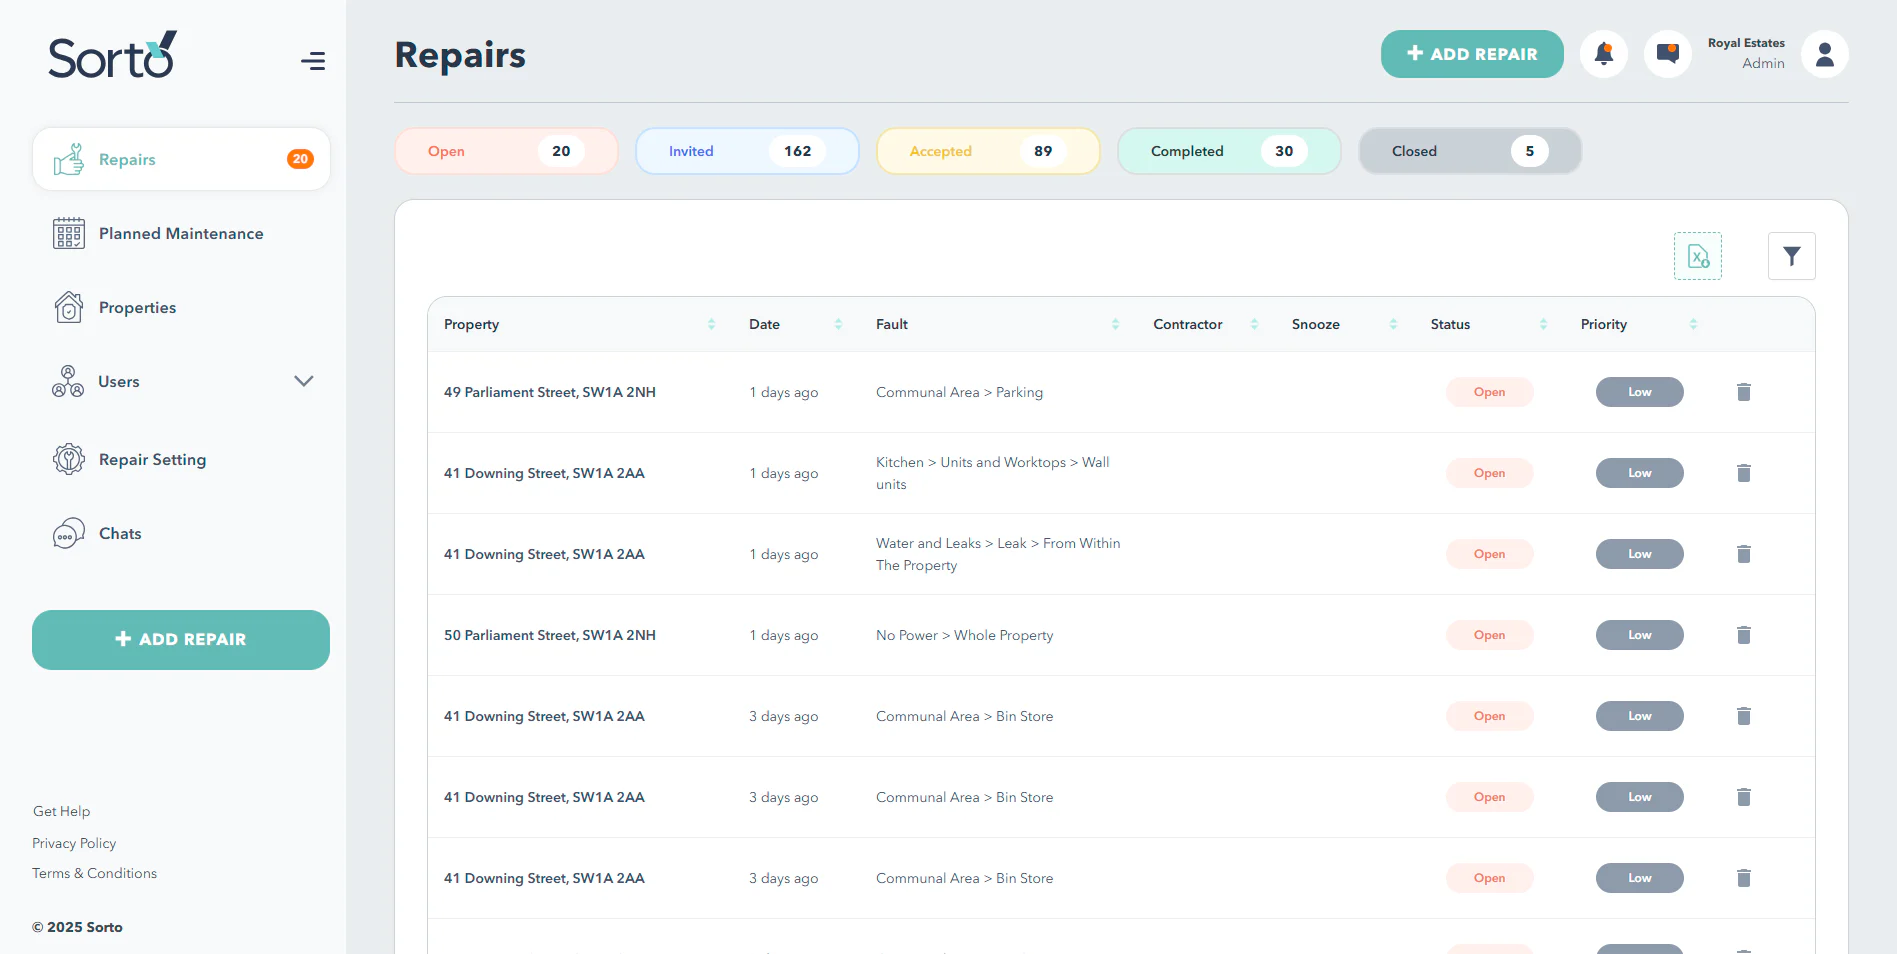Click the 20 badge on Repairs
This screenshot has width=1897, height=954.
(x=300, y=159)
